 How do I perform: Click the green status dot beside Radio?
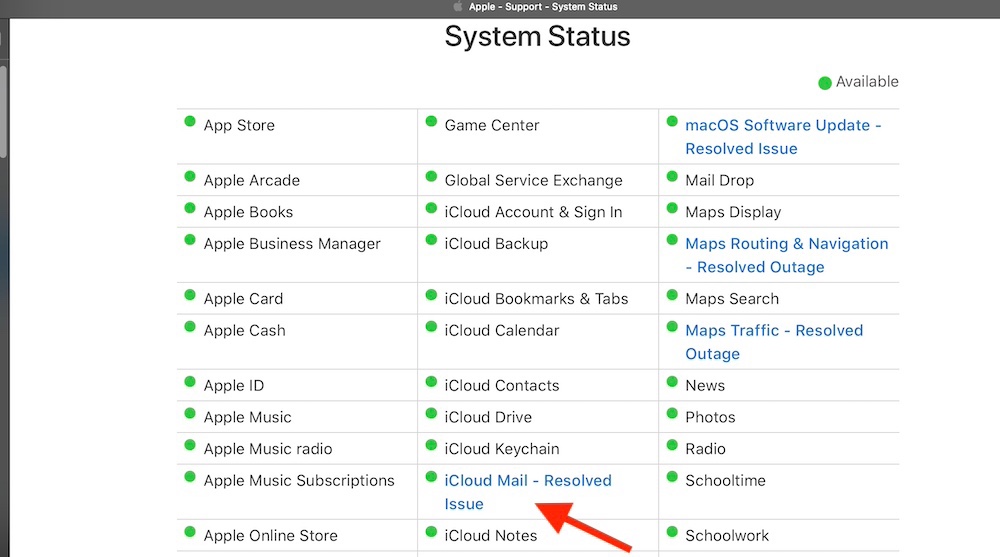[x=672, y=445]
